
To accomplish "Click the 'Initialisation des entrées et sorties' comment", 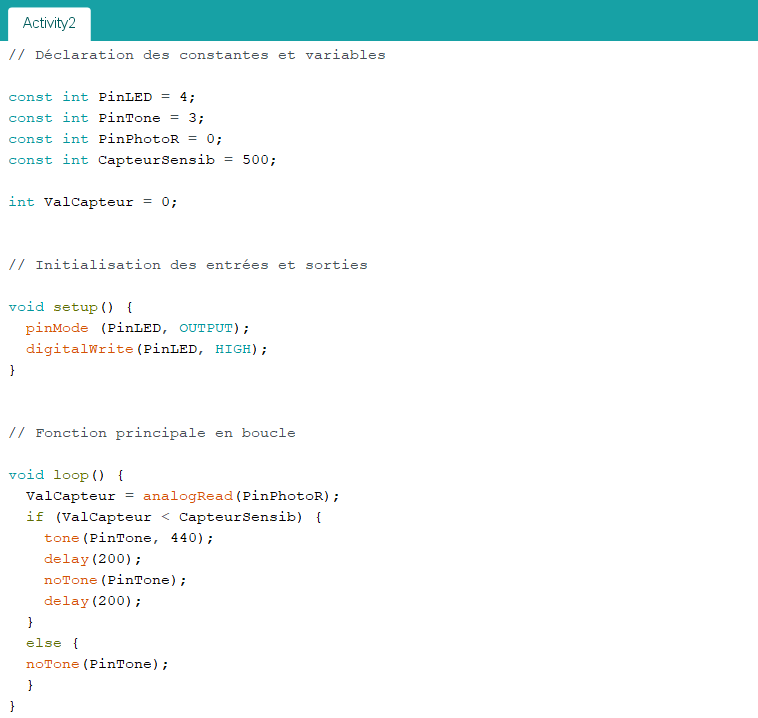I will 187,265.
